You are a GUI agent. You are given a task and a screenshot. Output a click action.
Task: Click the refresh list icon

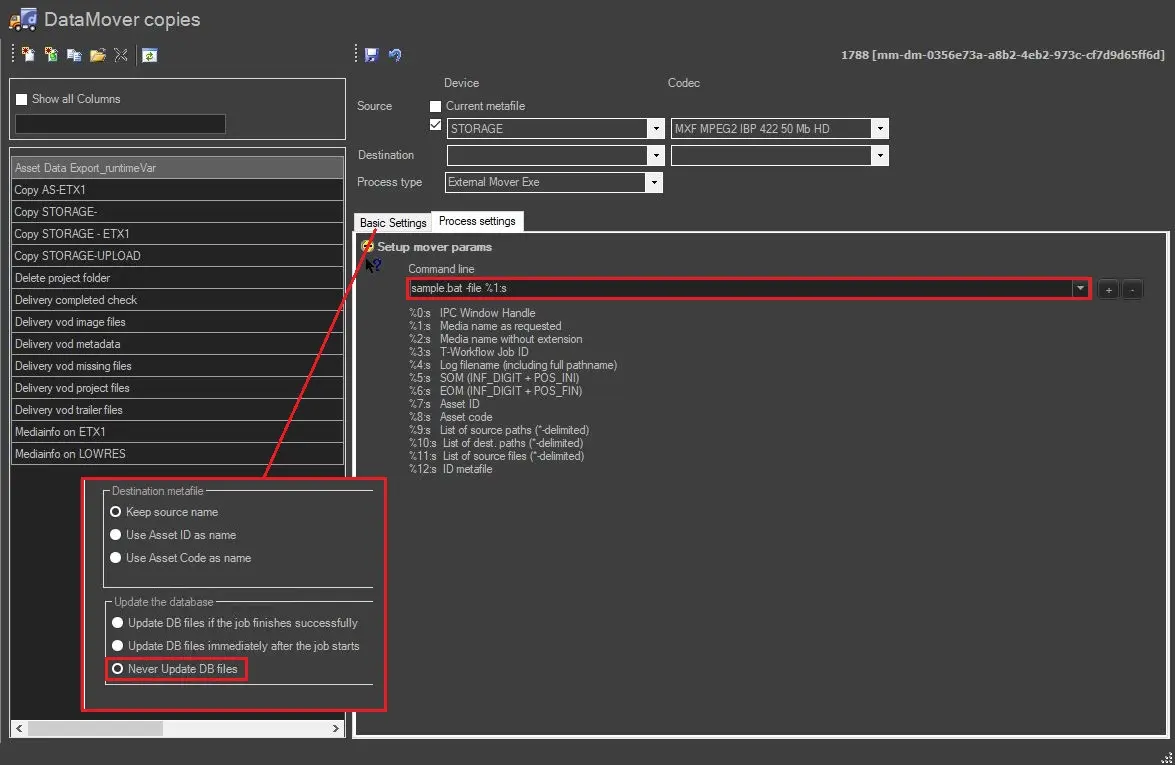pyautogui.click(x=149, y=55)
